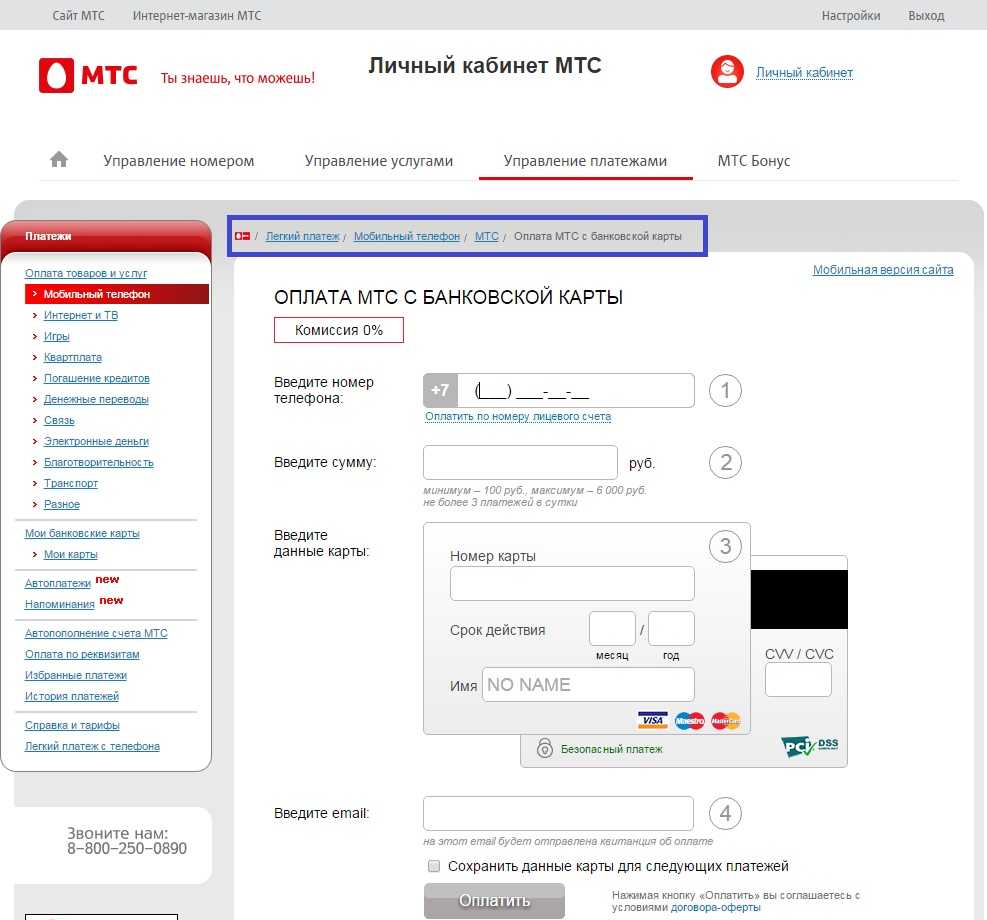Open Оплата товаров и услуг link

86,273
